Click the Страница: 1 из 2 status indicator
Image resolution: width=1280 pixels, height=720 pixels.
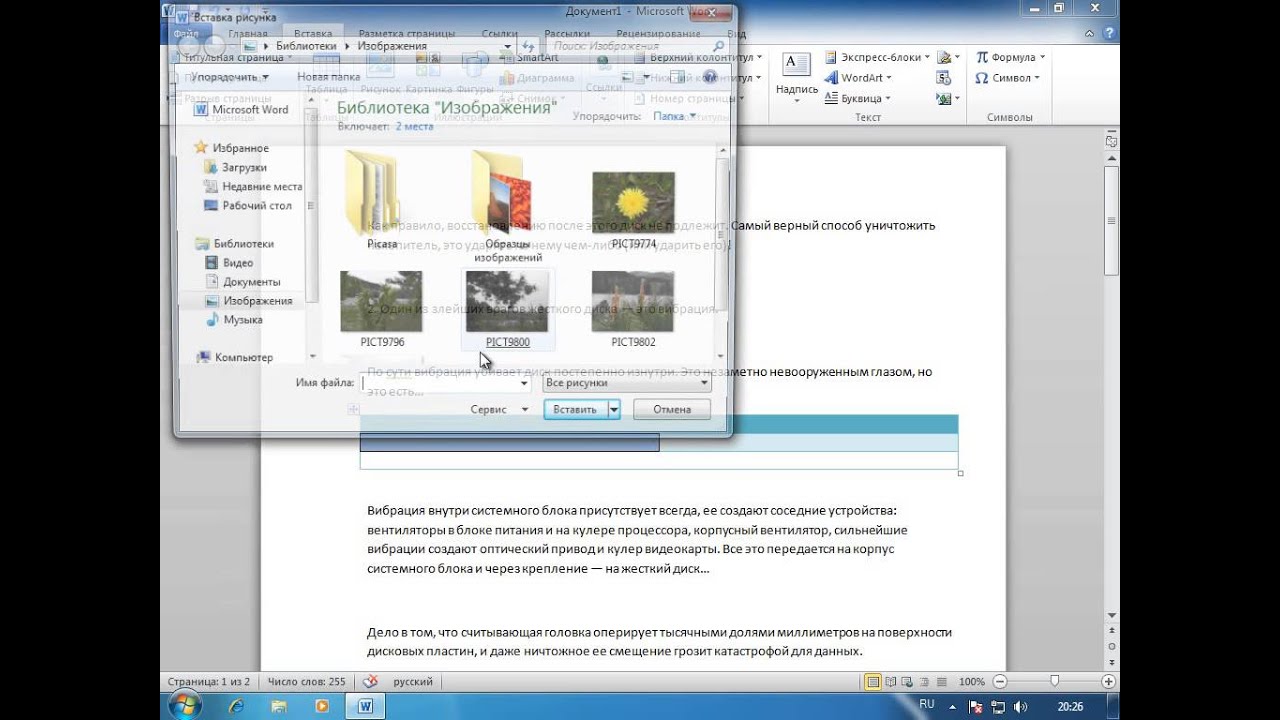point(209,681)
